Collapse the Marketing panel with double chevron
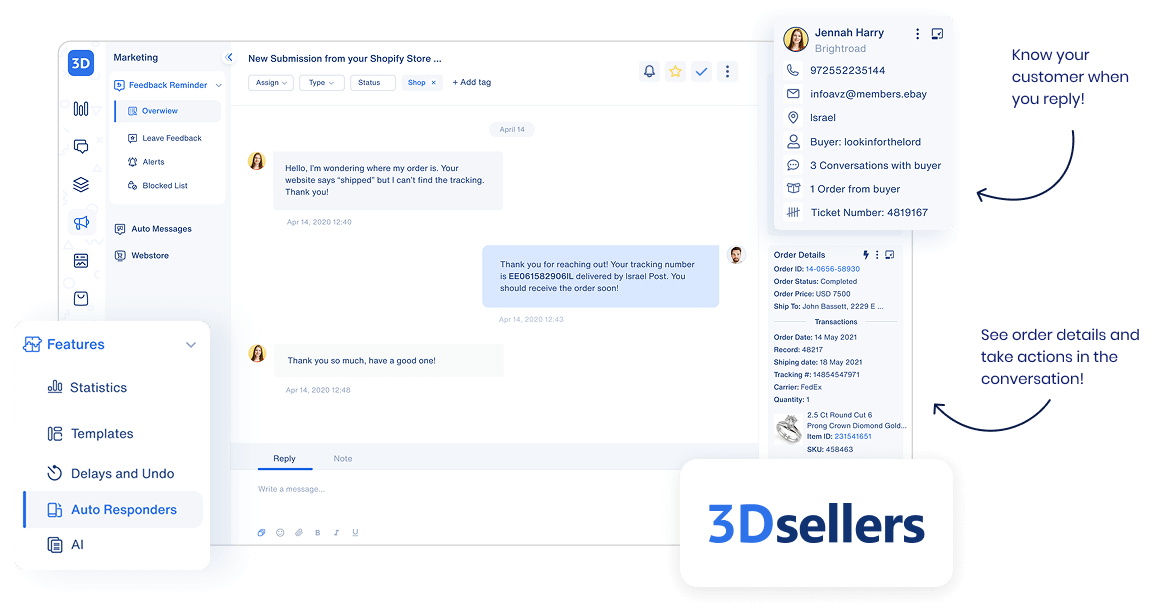The height and width of the screenshot is (613, 1153). click(x=229, y=57)
